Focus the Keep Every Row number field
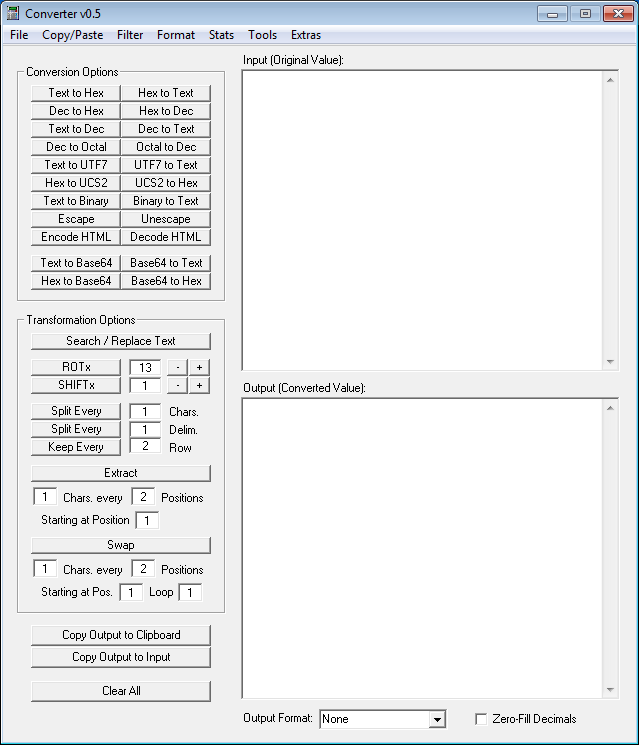The image size is (639, 745). (145, 446)
